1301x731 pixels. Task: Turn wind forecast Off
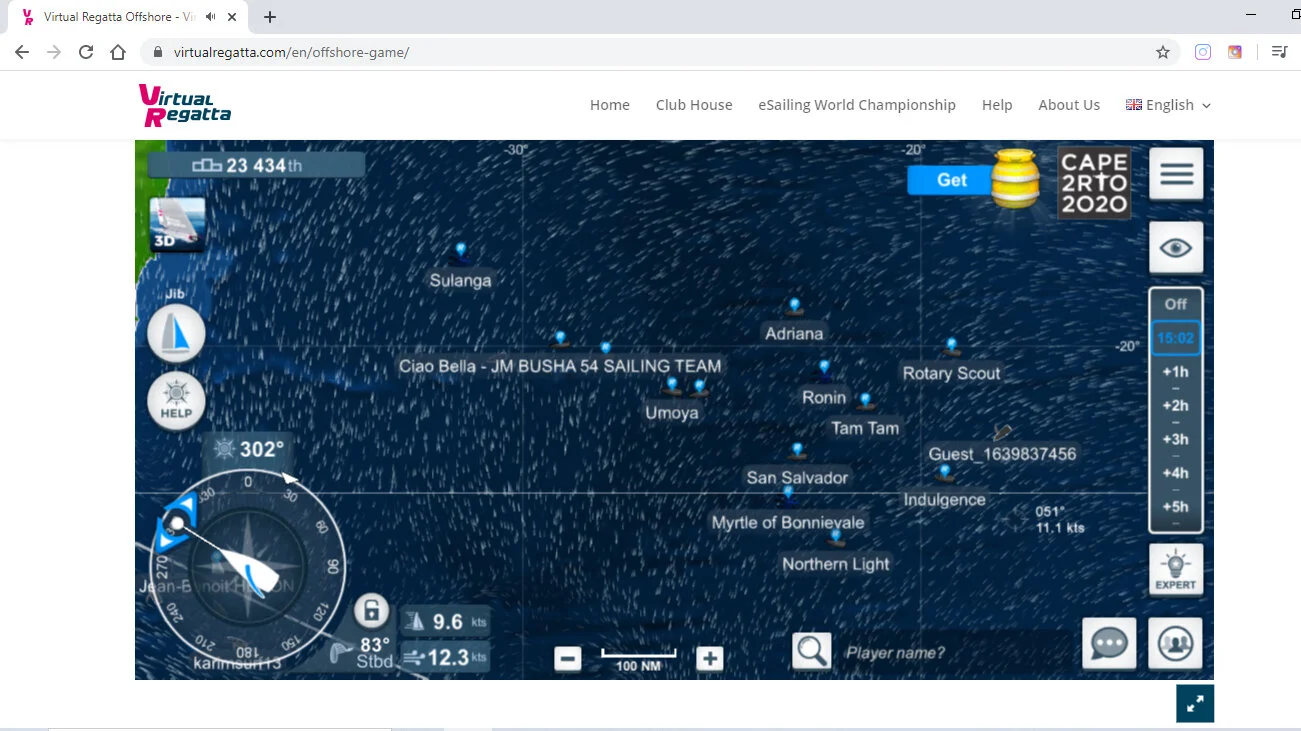[1176, 304]
